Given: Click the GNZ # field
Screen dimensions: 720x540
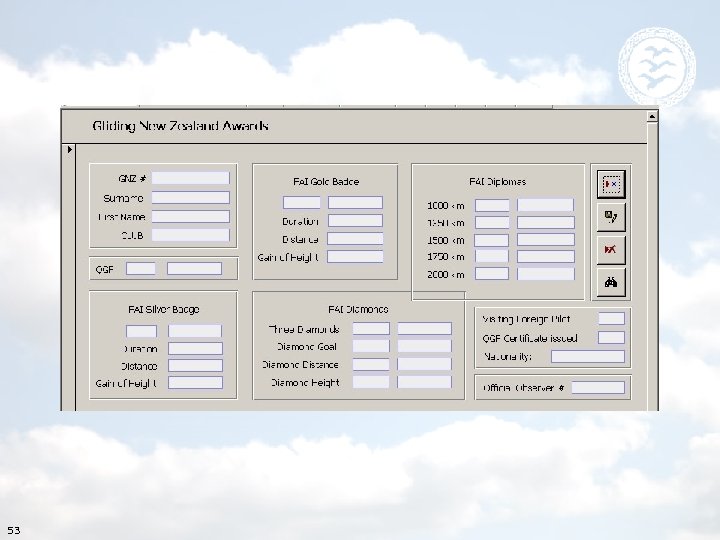Looking at the screenshot, I should click(191, 178).
